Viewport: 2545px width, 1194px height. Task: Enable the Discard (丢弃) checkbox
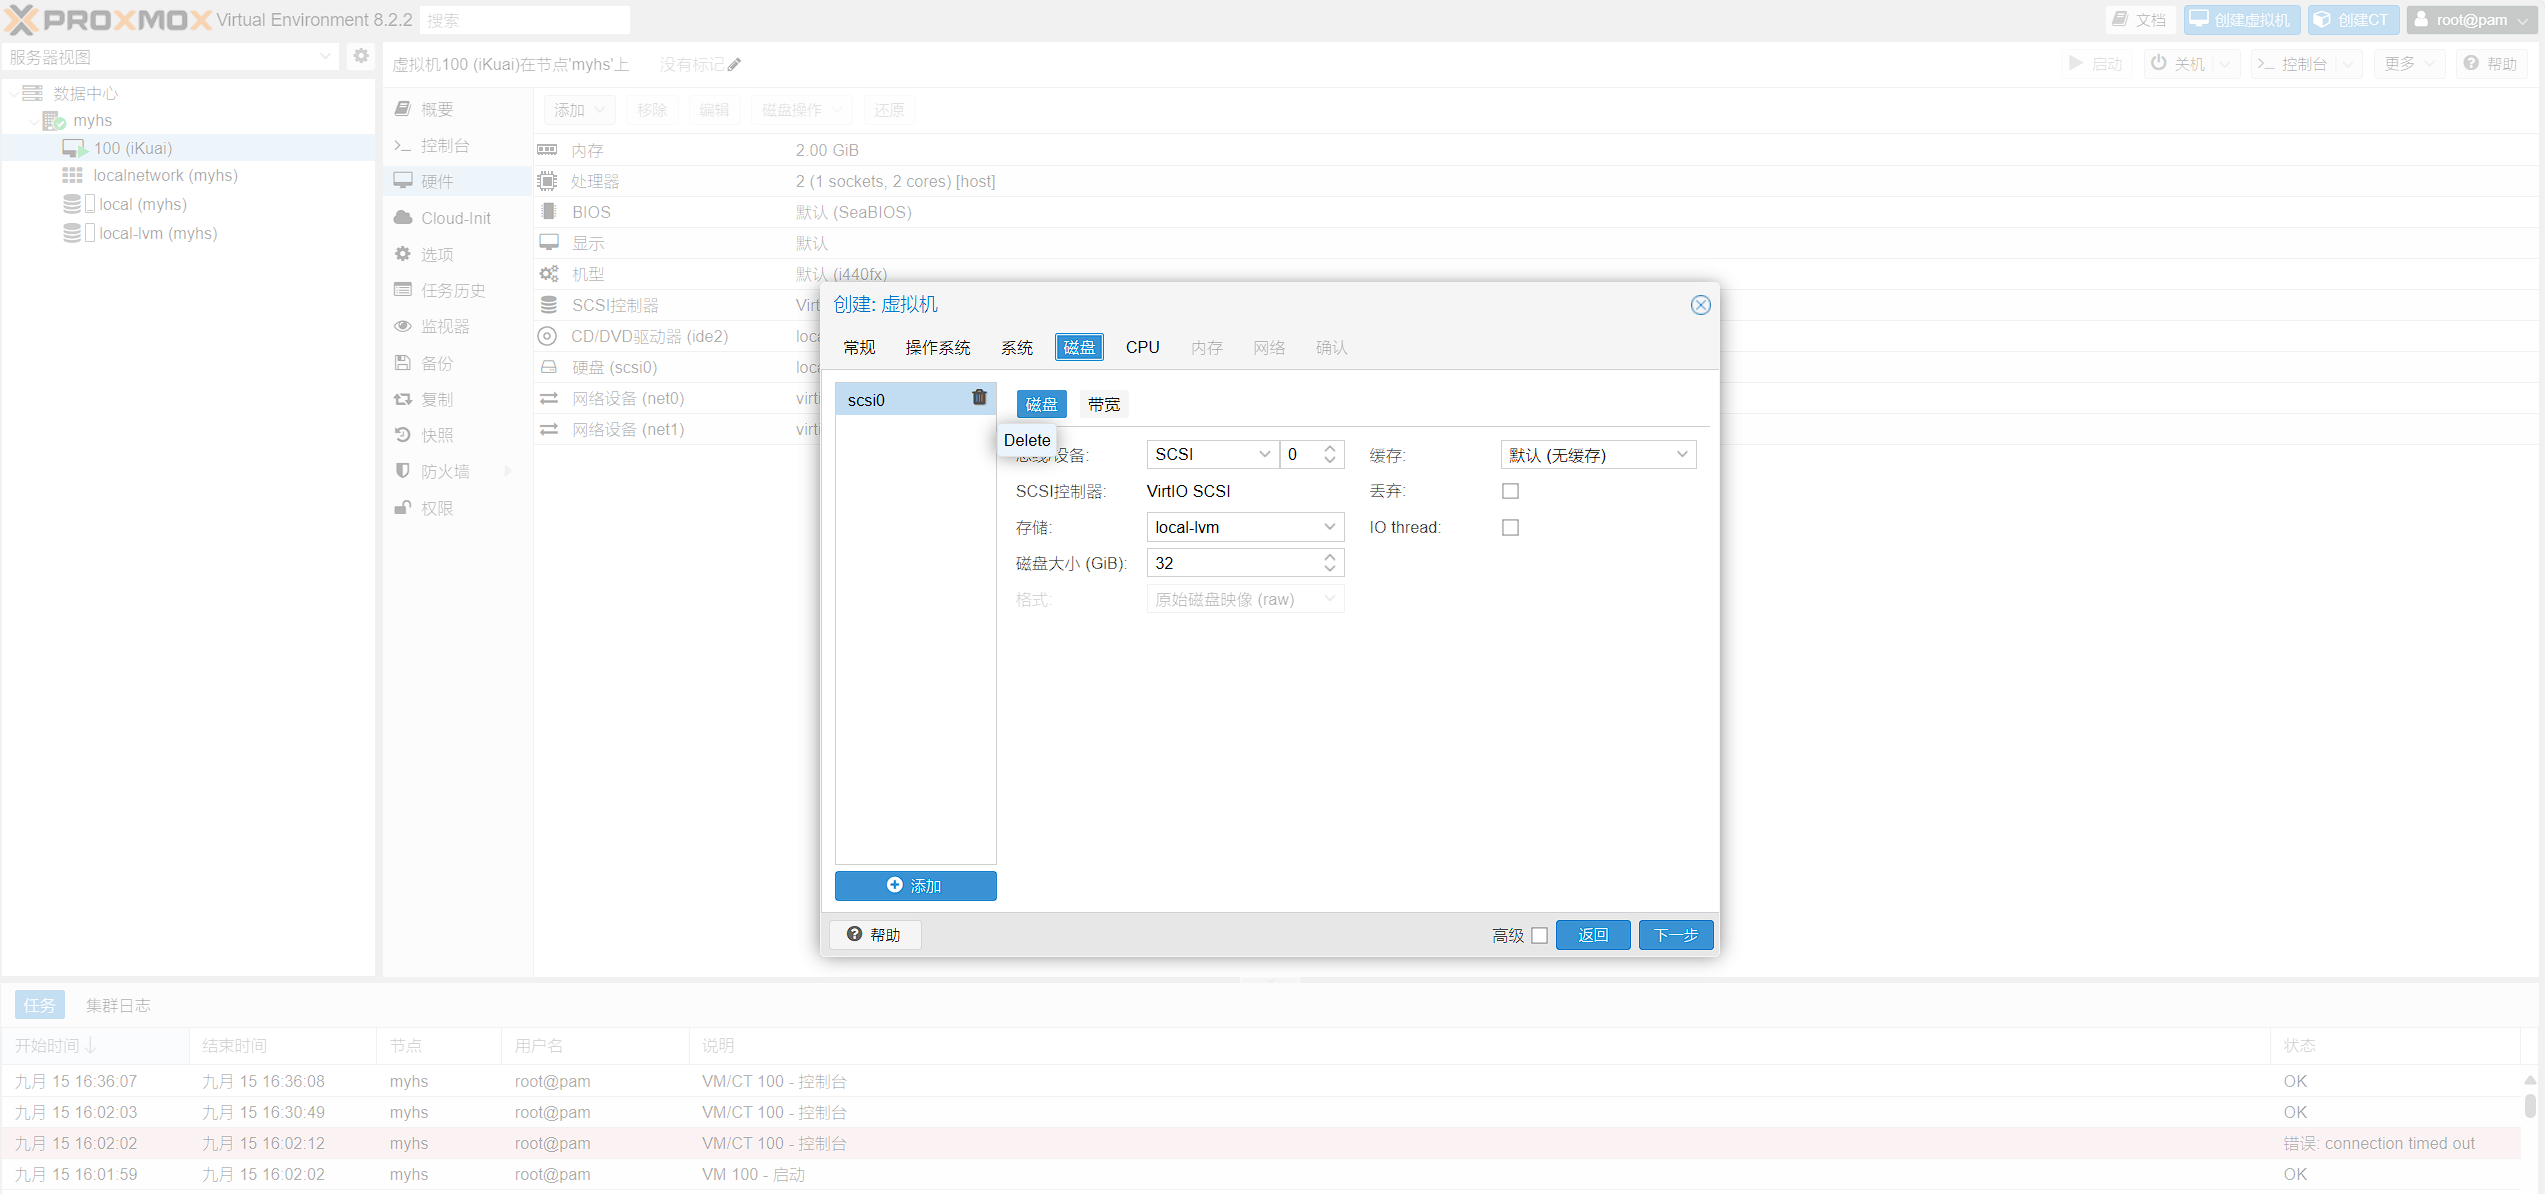pyautogui.click(x=1510, y=491)
